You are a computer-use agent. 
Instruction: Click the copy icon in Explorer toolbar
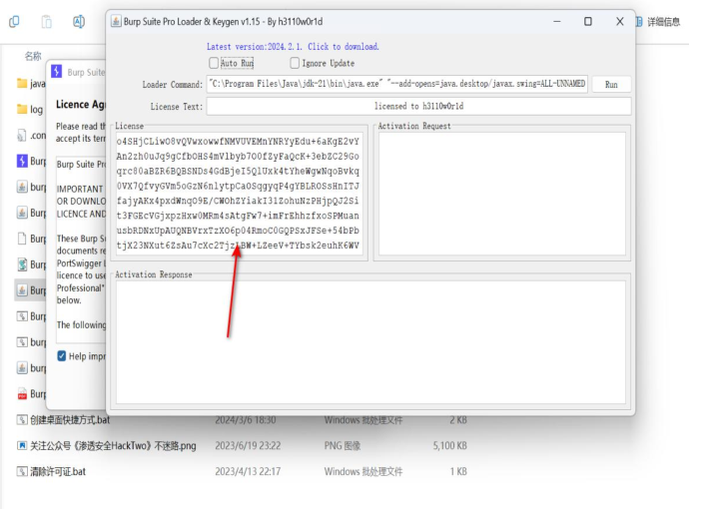[x=14, y=22]
